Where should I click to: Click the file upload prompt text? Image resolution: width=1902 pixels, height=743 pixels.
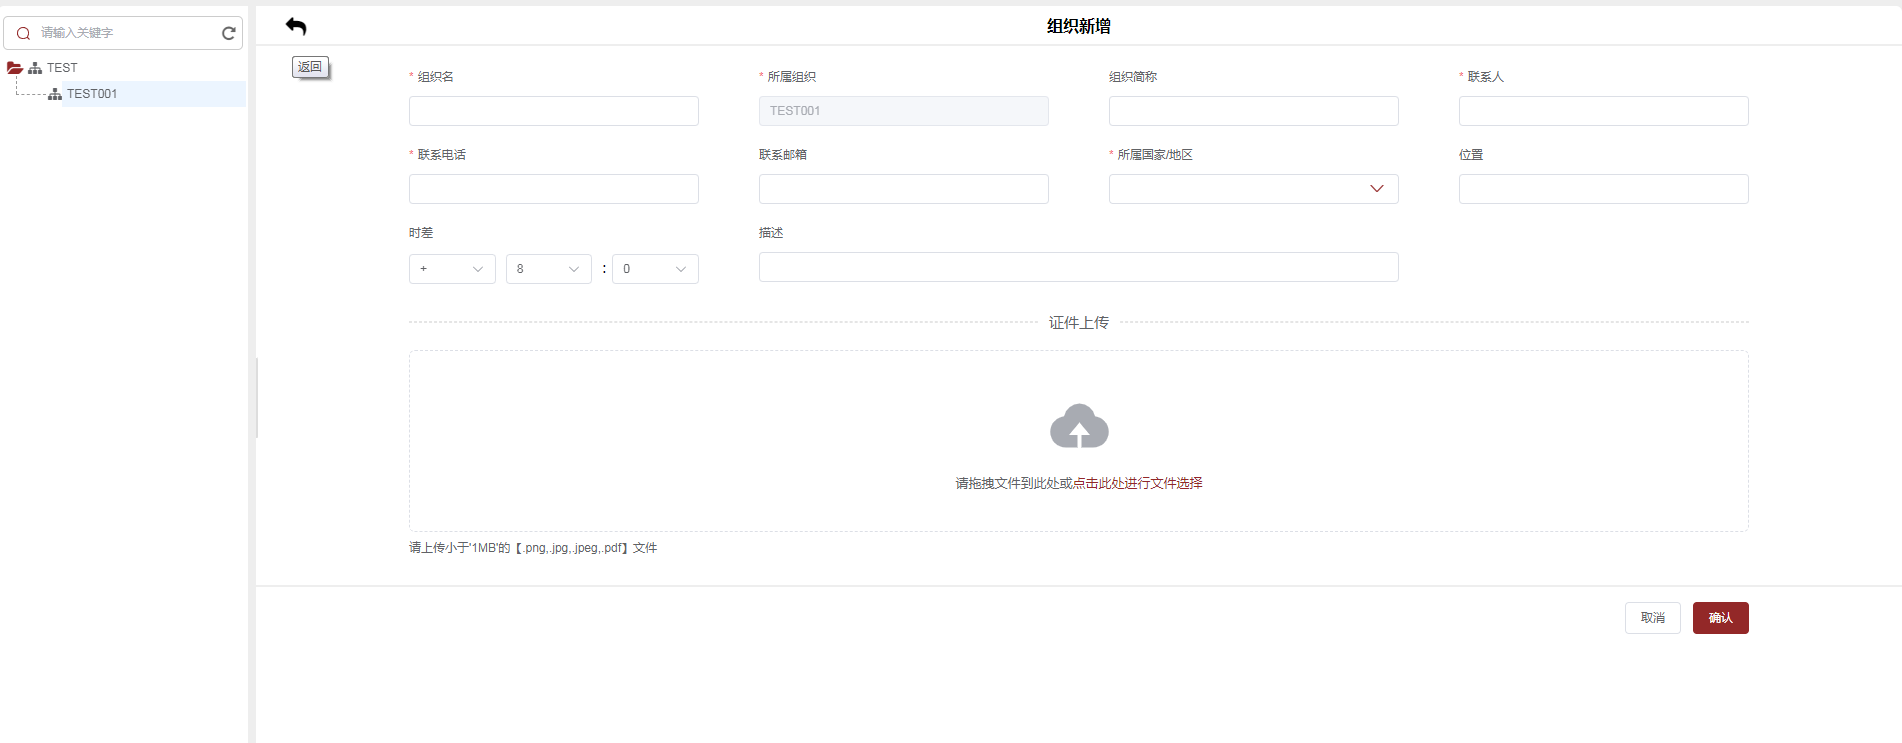pos(1078,483)
